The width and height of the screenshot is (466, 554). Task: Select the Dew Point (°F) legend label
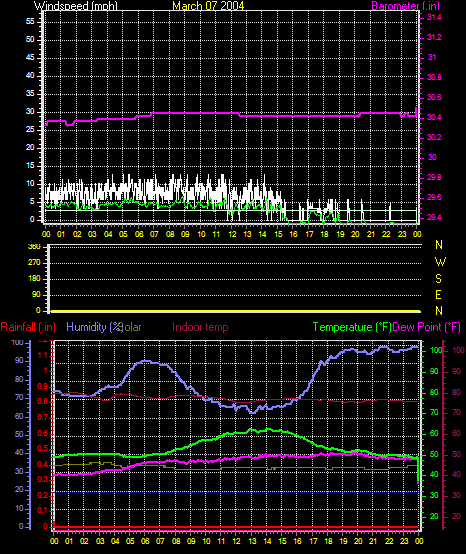(x=427, y=327)
